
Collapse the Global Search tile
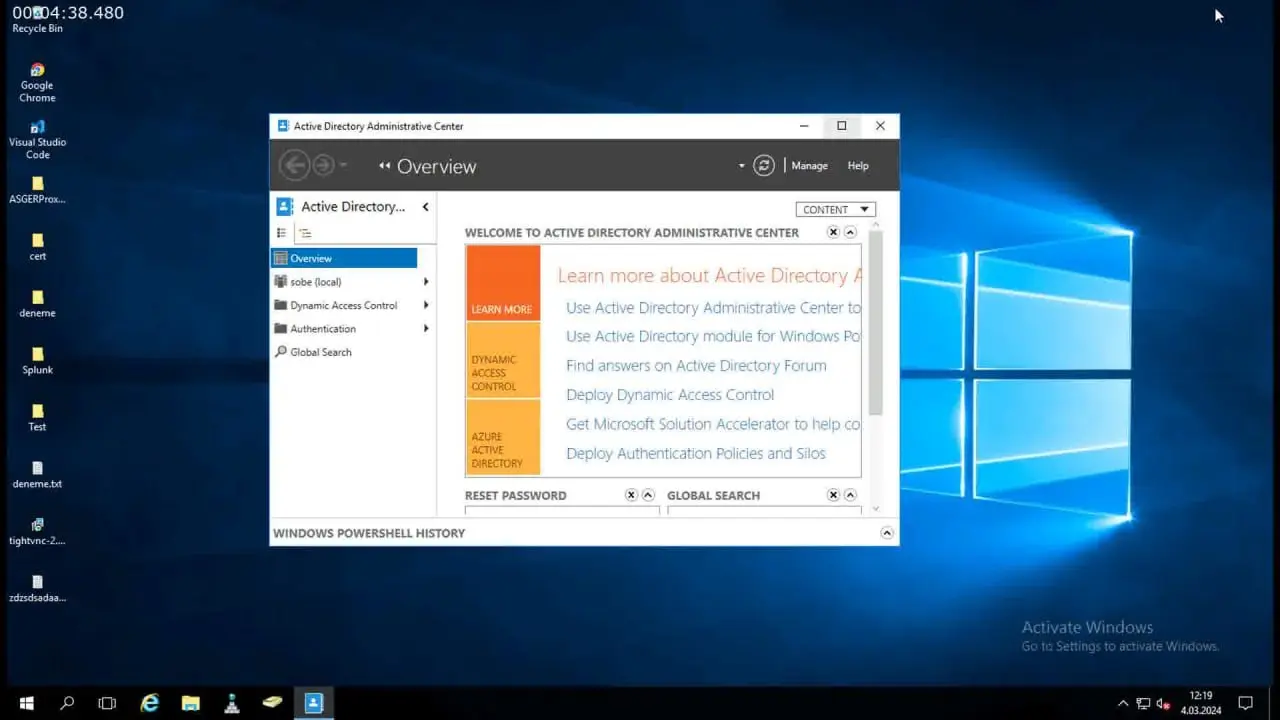(850, 495)
